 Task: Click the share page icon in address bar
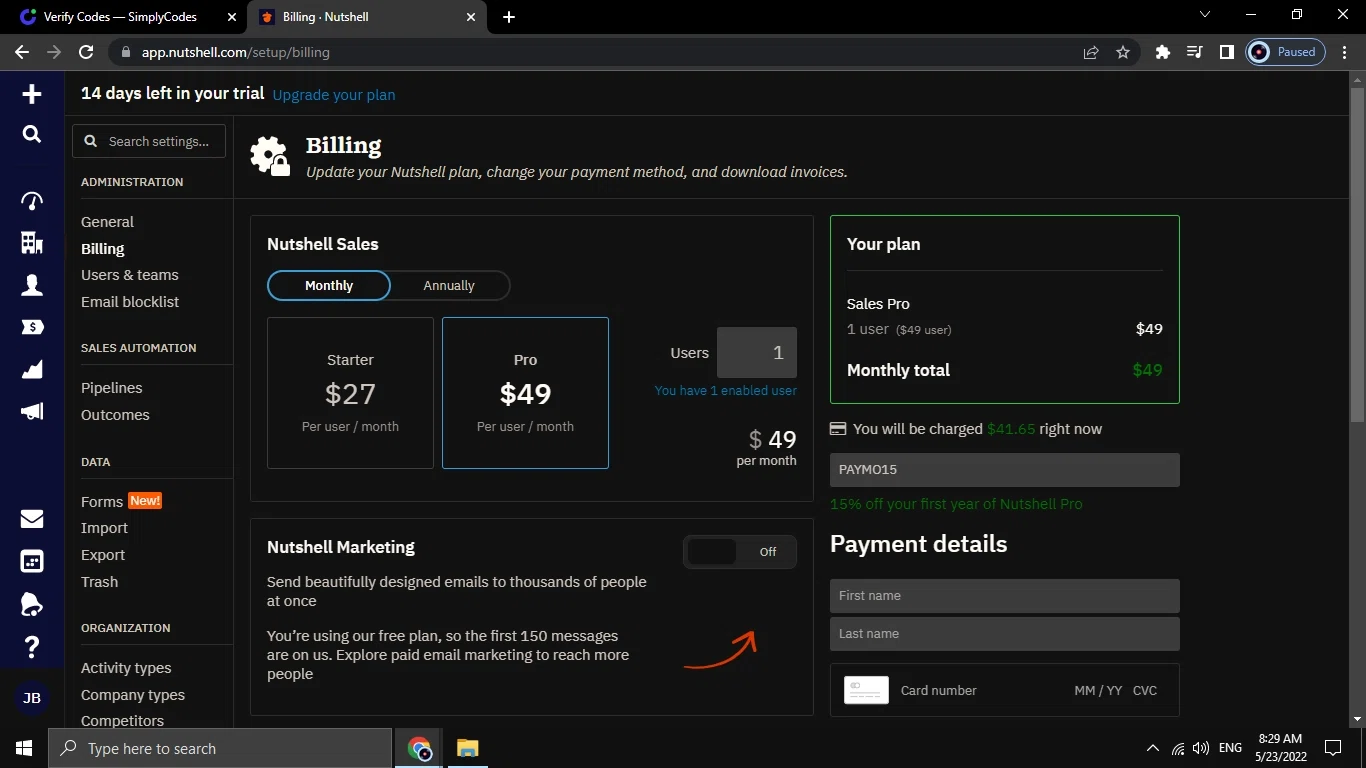point(1091,52)
